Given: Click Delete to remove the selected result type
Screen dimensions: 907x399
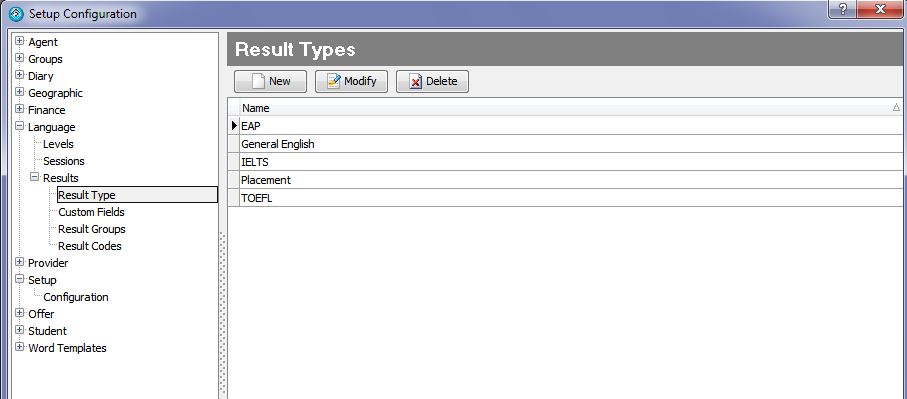Looking at the screenshot, I should point(432,82).
